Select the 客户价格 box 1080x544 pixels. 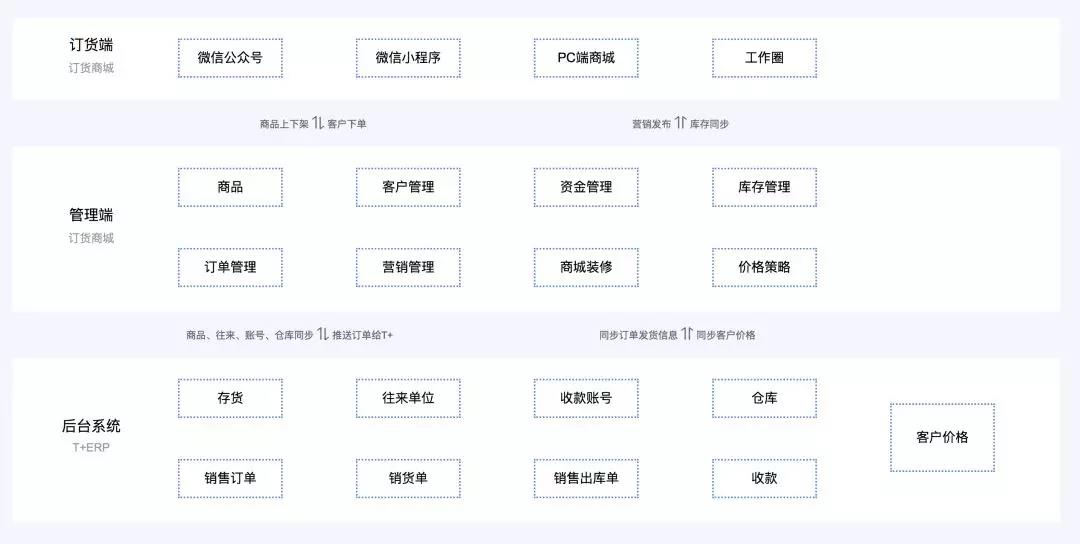coord(942,437)
